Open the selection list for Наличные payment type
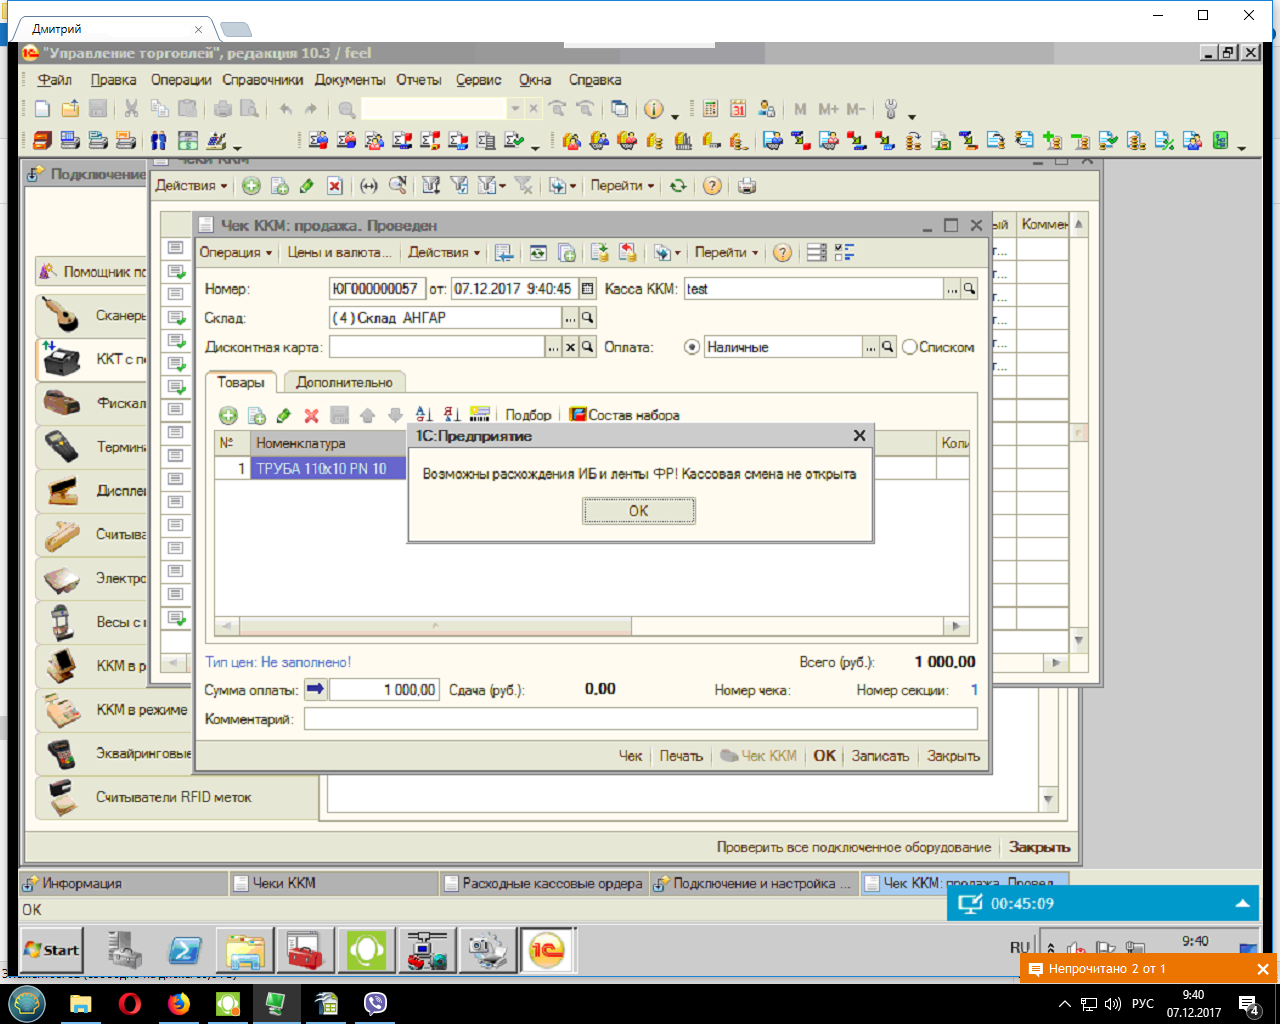The width and height of the screenshot is (1281, 1024). pyautogui.click(x=871, y=347)
